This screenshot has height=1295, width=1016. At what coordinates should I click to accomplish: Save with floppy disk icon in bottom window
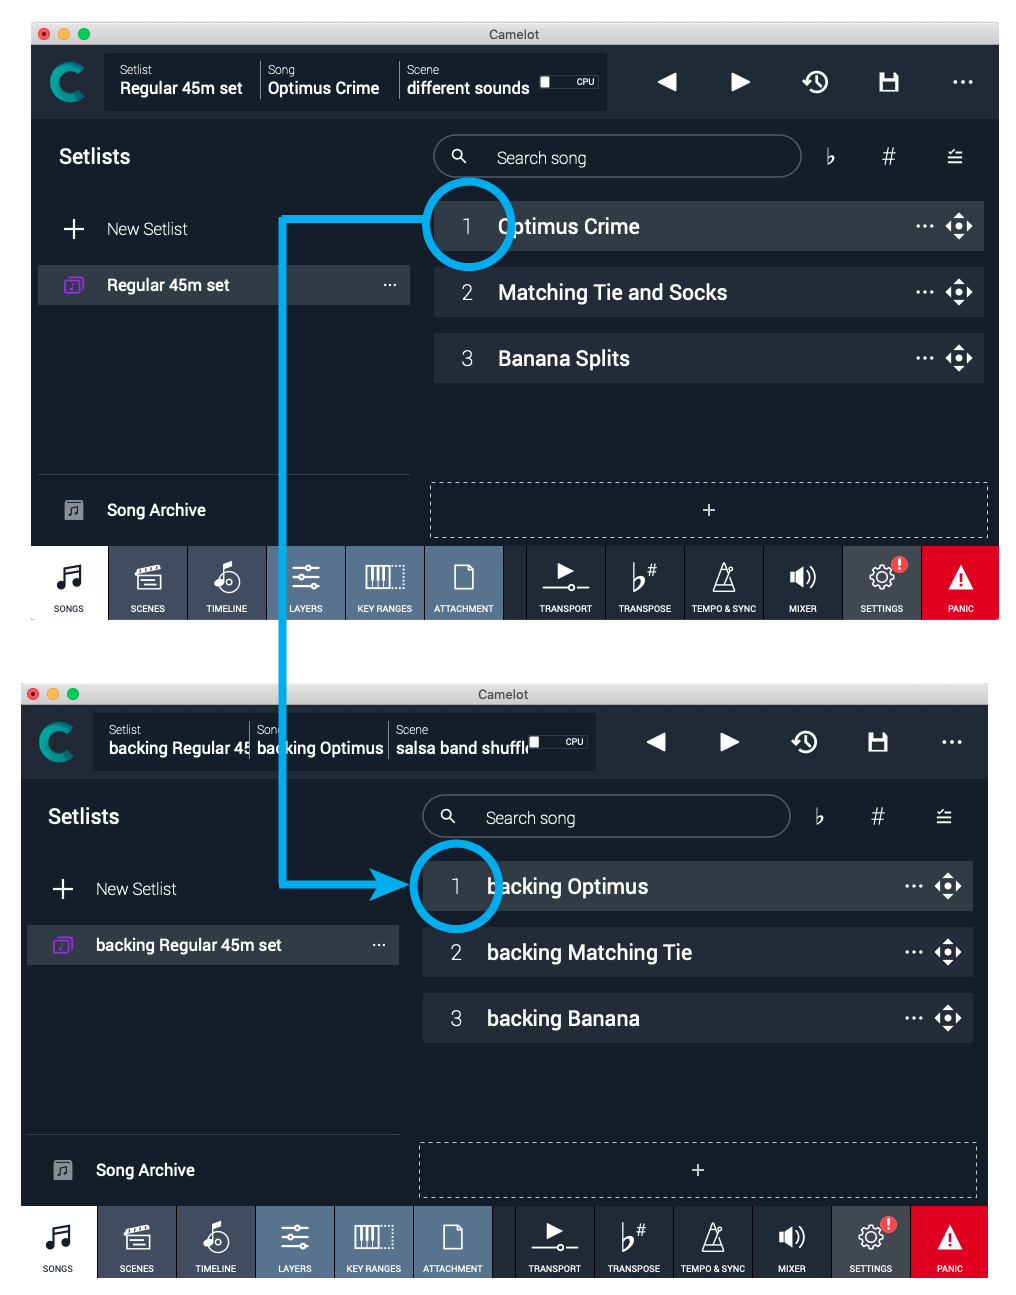click(x=878, y=742)
